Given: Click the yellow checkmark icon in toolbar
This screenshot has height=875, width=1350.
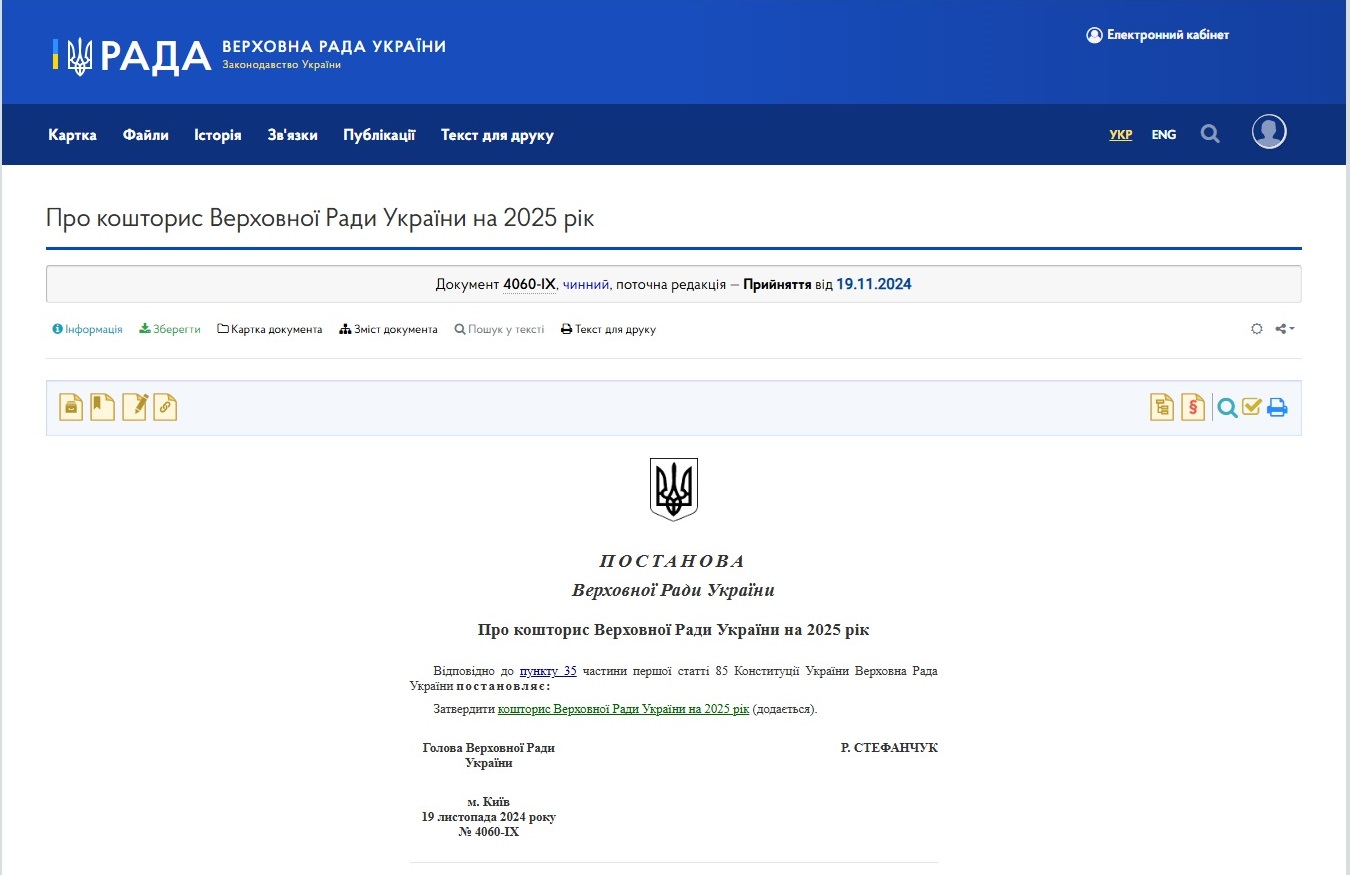Looking at the screenshot, I should point(1251,407).
